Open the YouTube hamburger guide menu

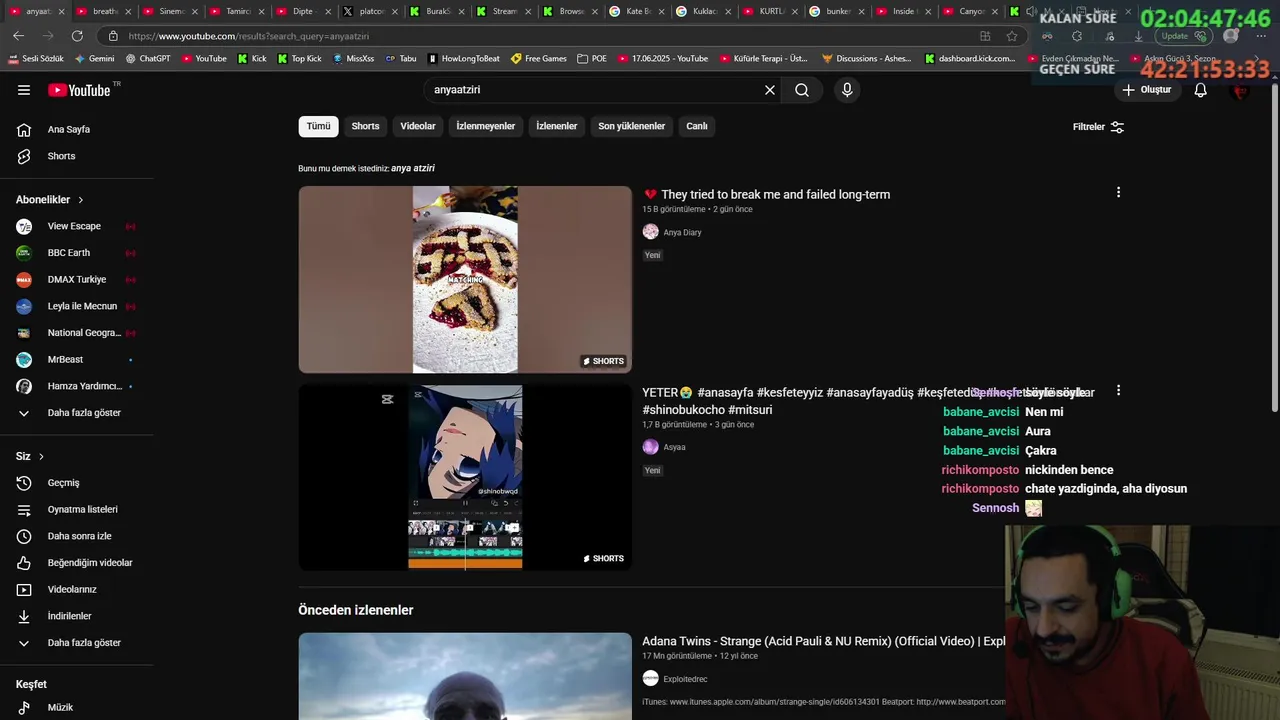tap(24, 90)
